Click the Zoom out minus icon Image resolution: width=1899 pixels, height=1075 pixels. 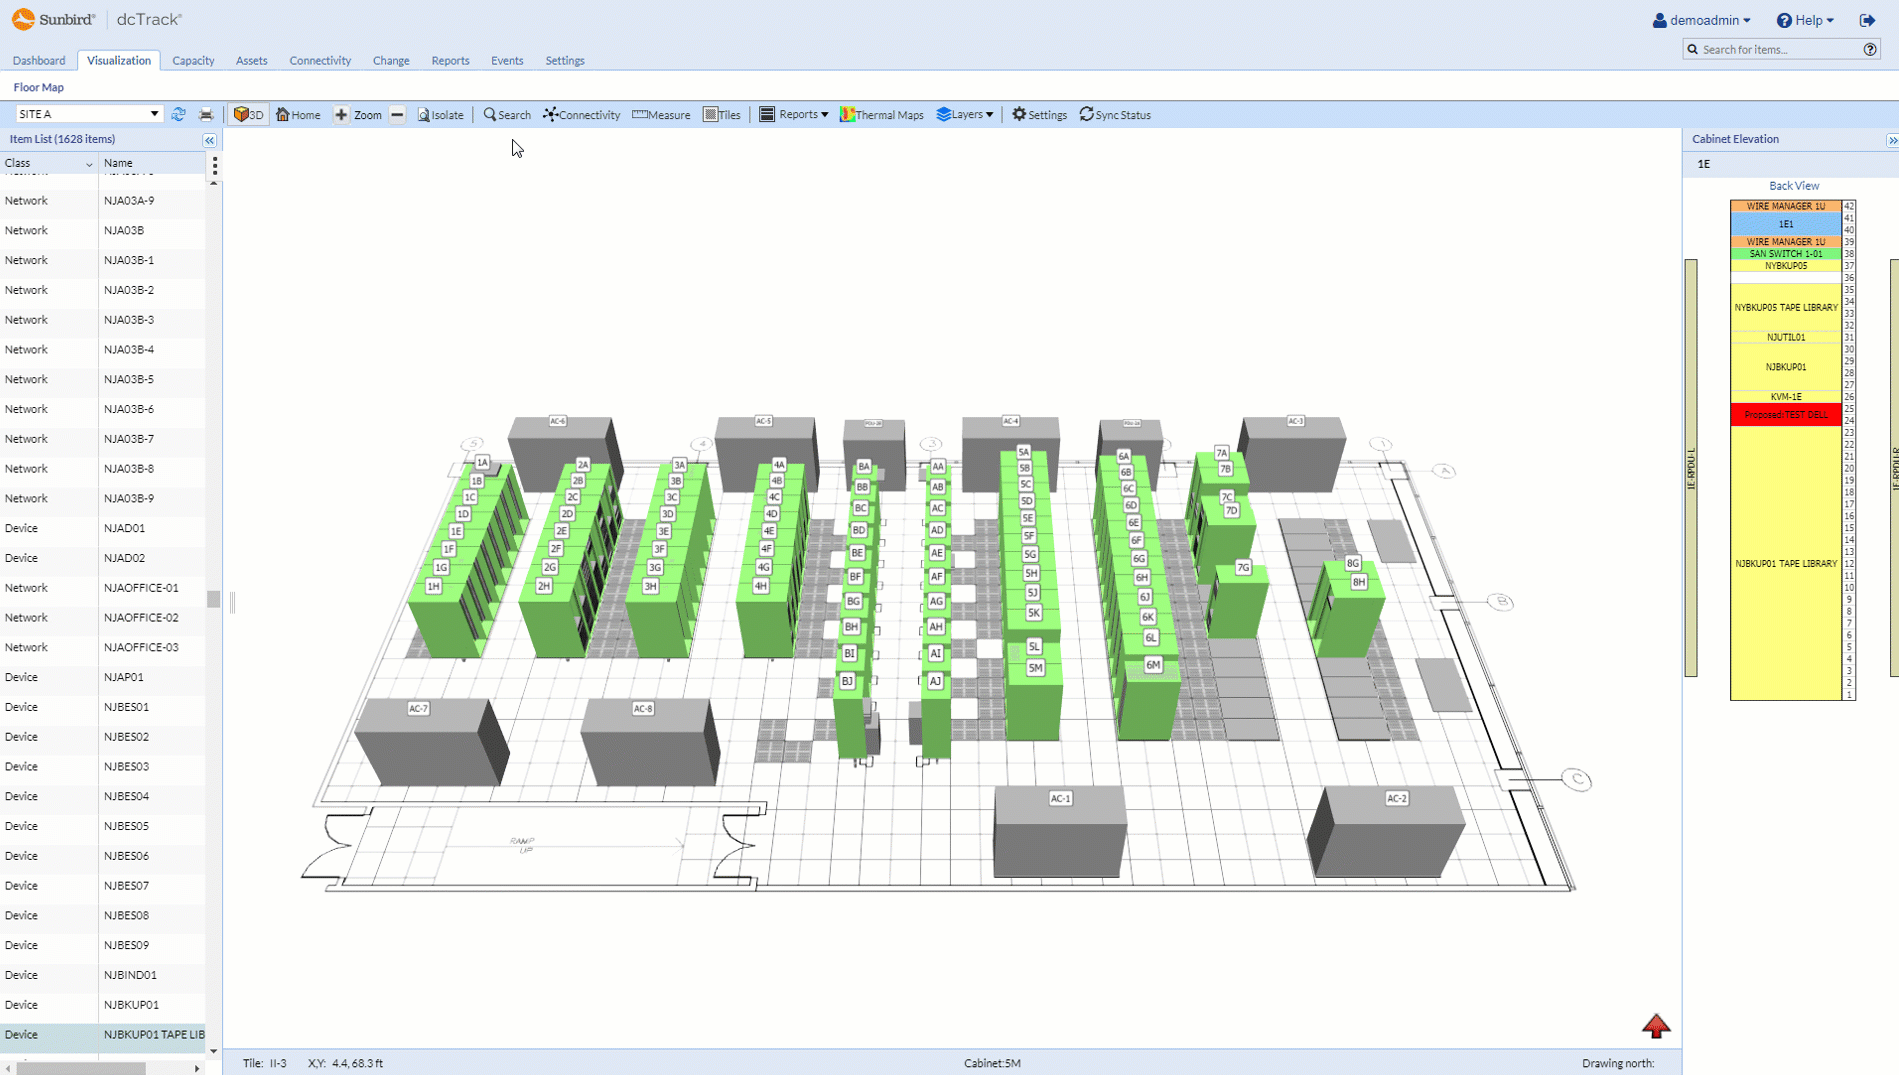tap(397, 115)
